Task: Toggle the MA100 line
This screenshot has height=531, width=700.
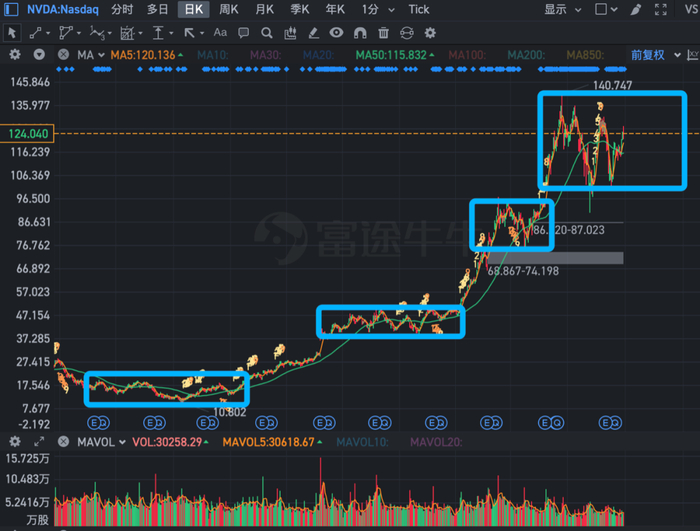Action: click(x=467, y=55)
